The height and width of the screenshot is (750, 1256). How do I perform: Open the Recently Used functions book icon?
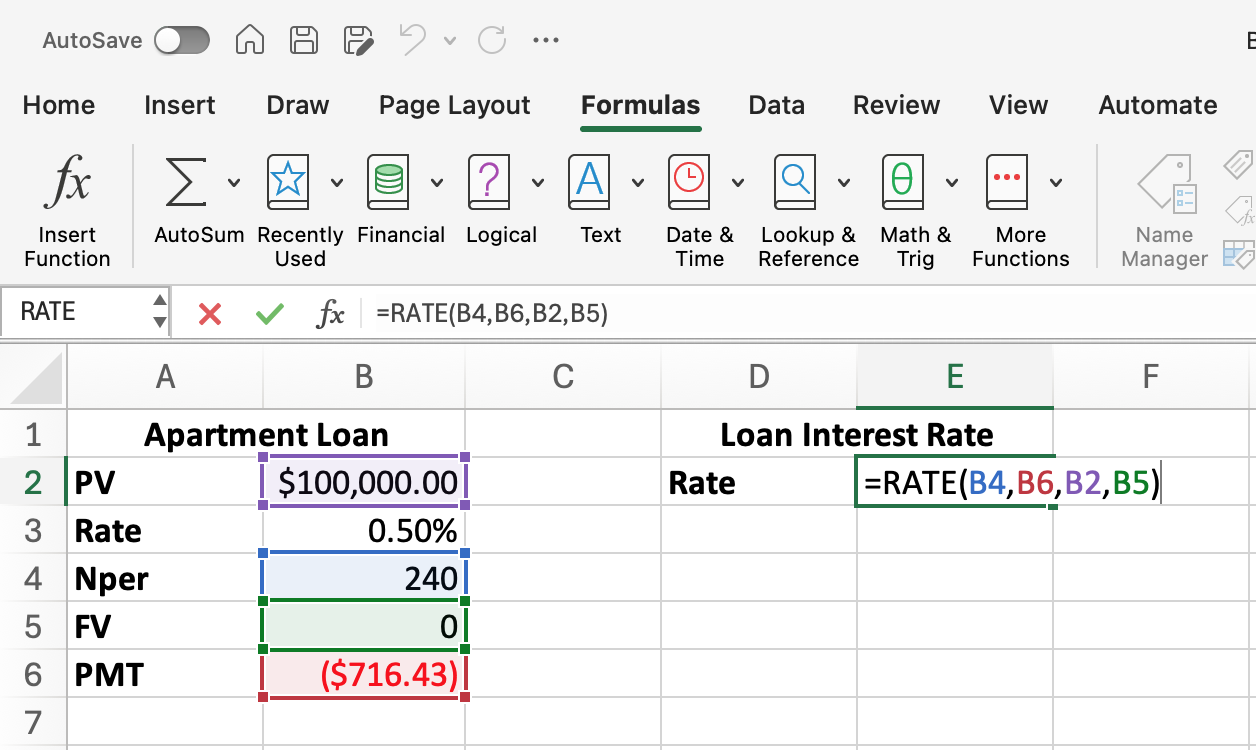point(288,182)
